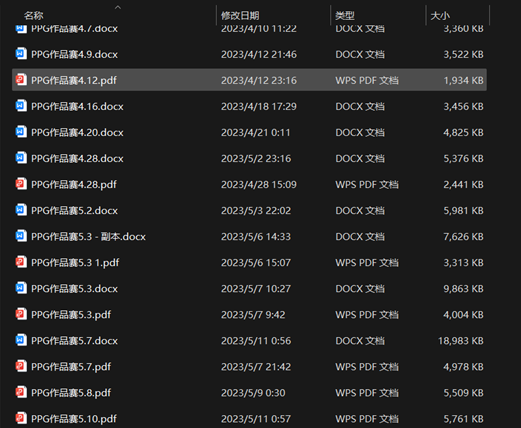Sort by the 大小 column header
The image size is (521, 428).
(440, 15)
